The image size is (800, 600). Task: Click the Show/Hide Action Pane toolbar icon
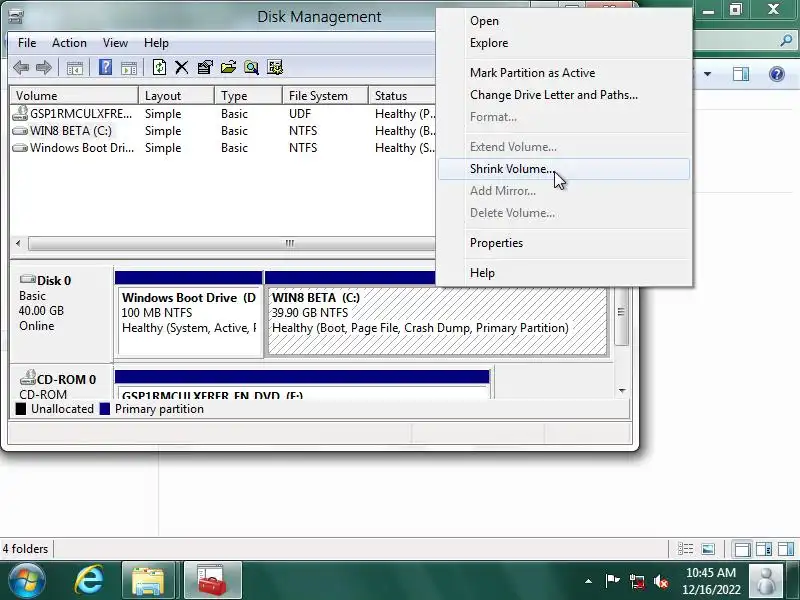[129, 67]
